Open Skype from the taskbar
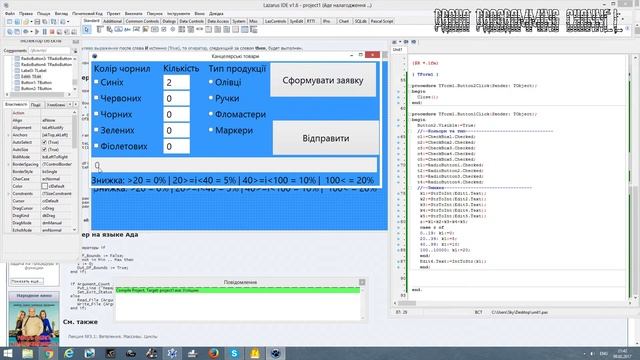This screenshot has width=640, height=360. coord(234,353)
